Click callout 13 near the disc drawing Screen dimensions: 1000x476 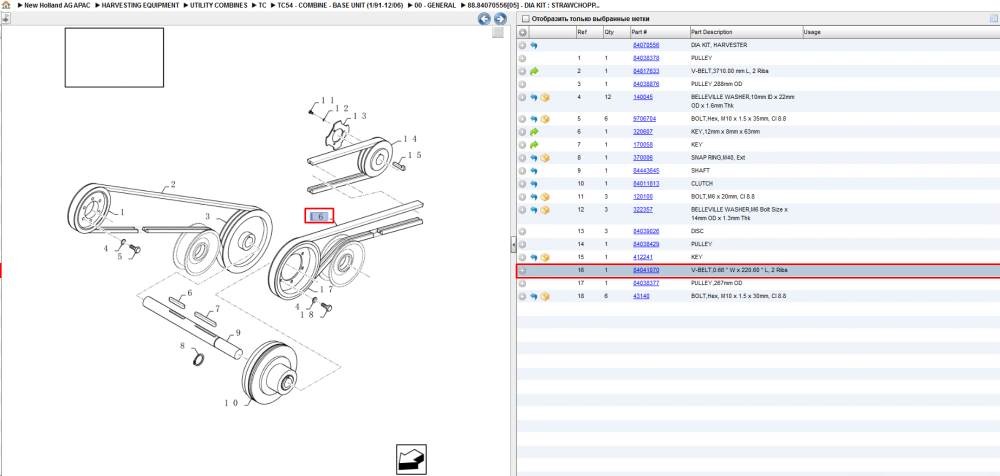tap(360, 116)
